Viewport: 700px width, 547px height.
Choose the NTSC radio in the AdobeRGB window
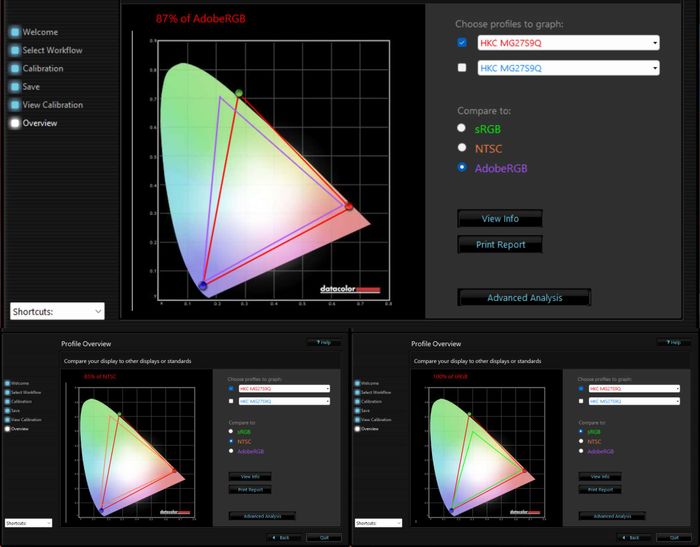(x=462, y=147)
